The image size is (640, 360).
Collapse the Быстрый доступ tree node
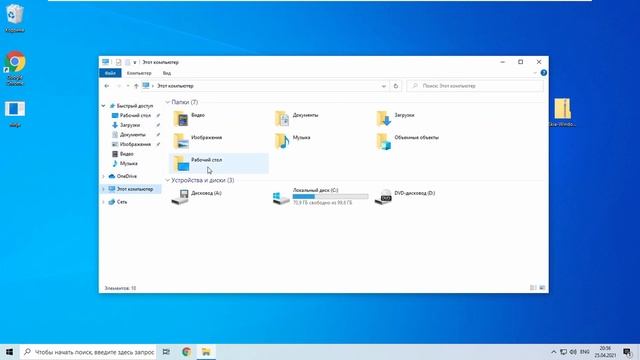tap(104, 106)
